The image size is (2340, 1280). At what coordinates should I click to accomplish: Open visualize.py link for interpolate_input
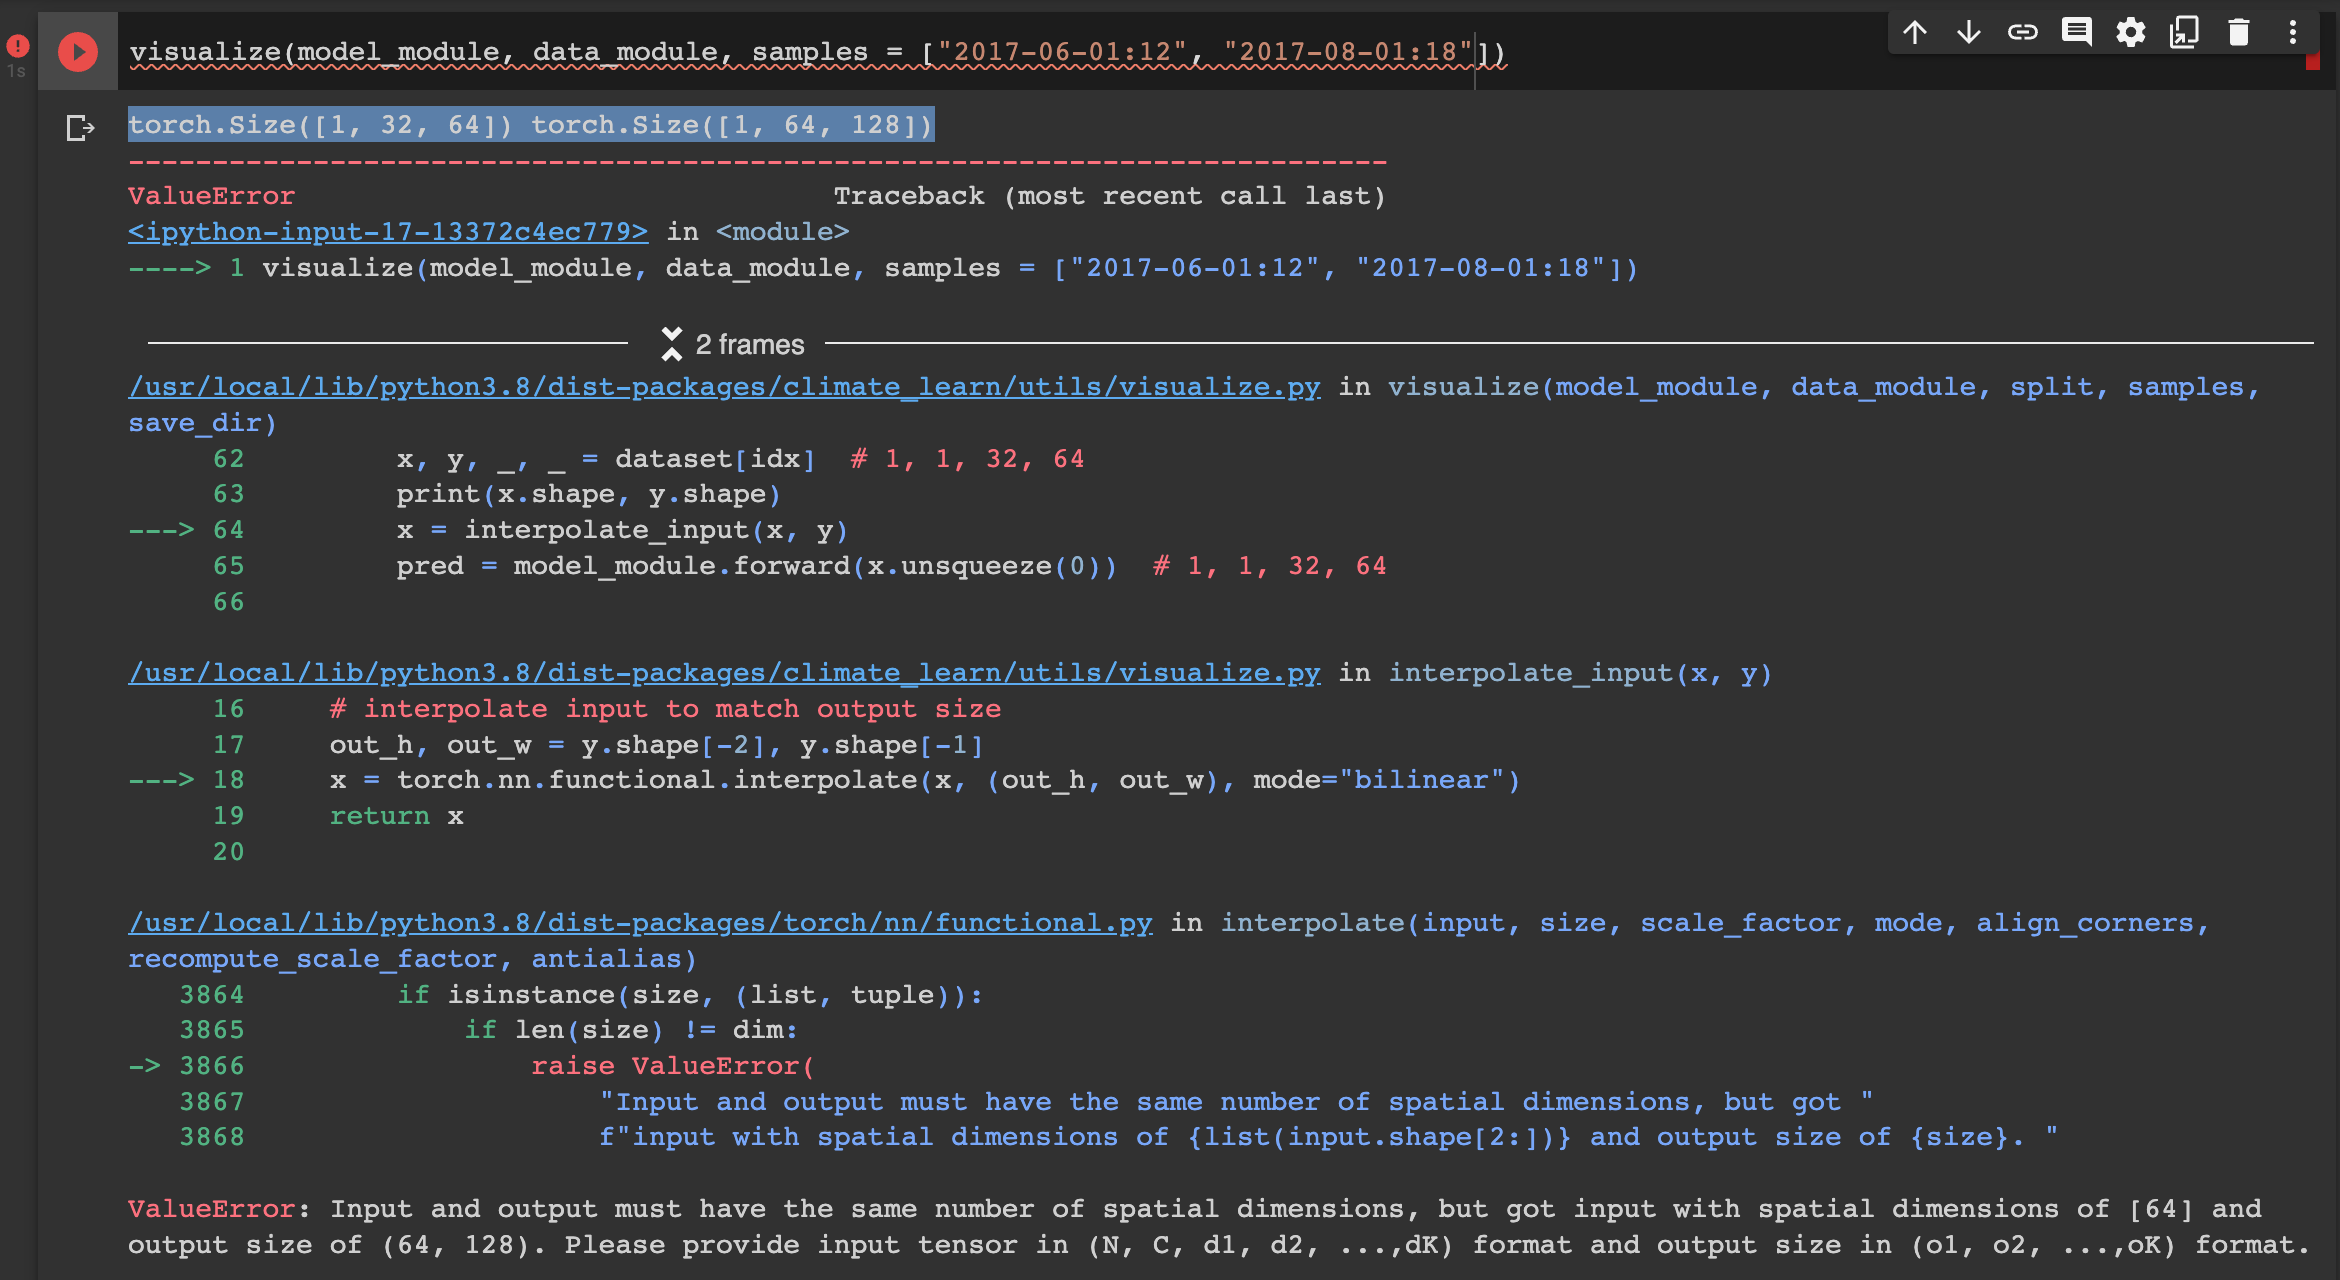724,673
